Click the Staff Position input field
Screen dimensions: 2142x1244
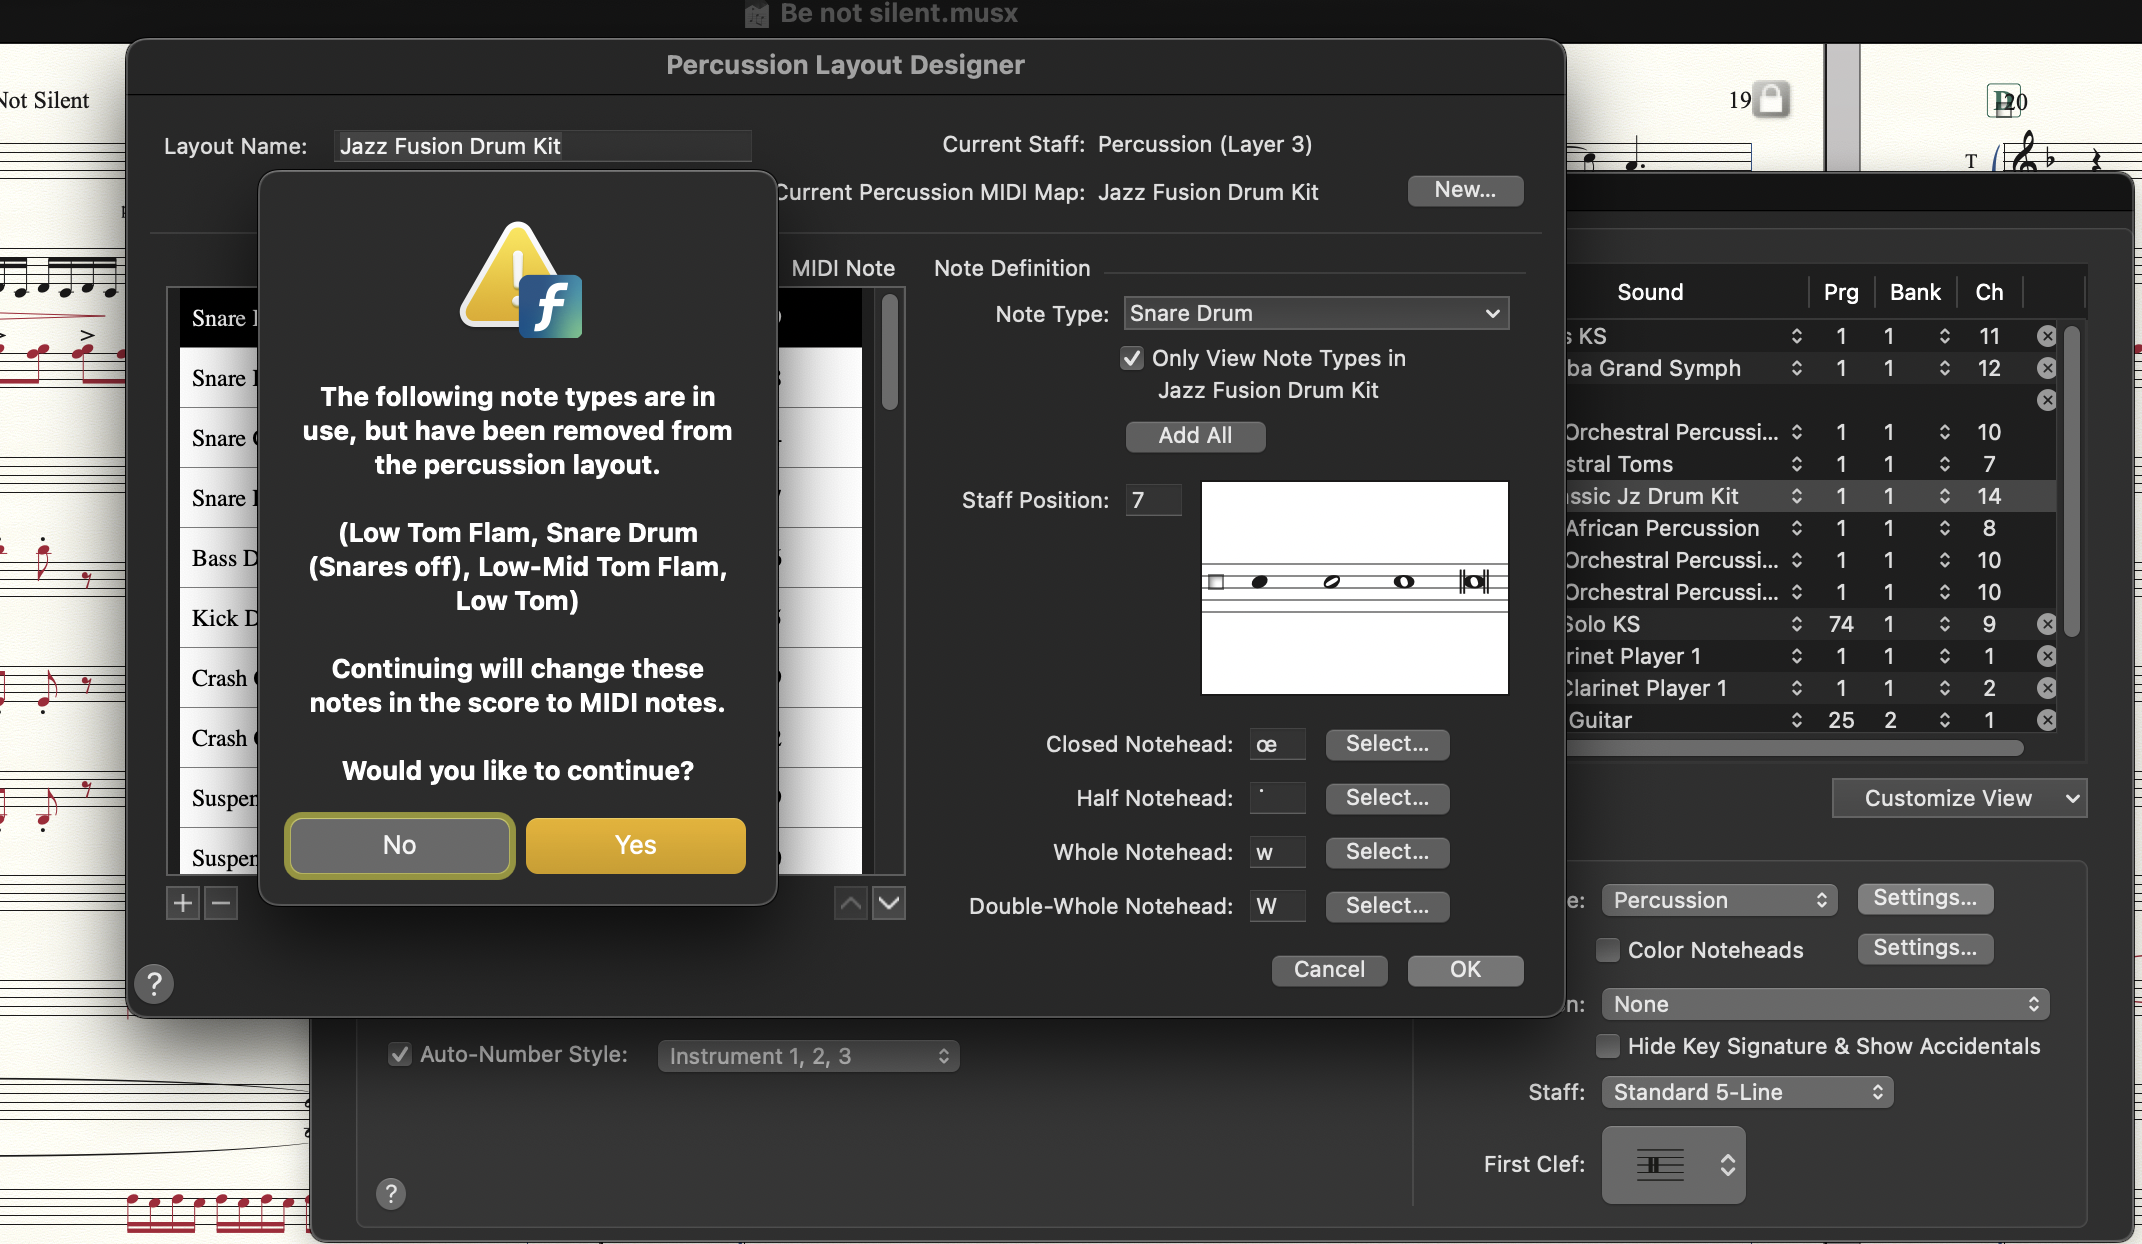1153,500
